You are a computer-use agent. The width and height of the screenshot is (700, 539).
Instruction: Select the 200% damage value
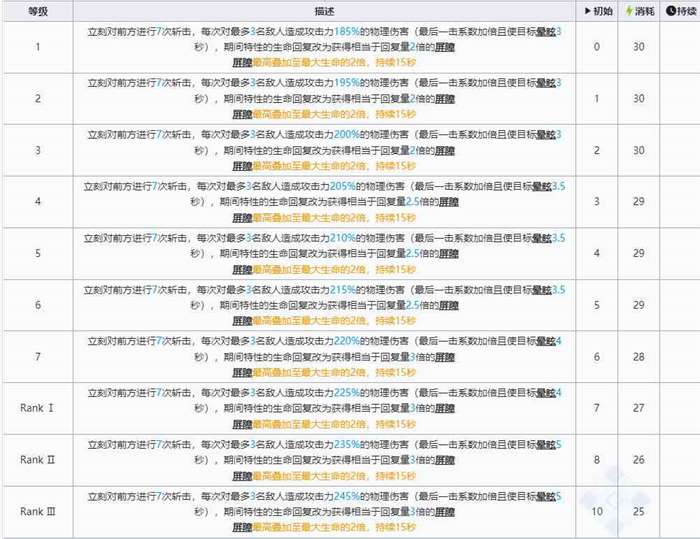pyautogui.click(x=346, y=134)
